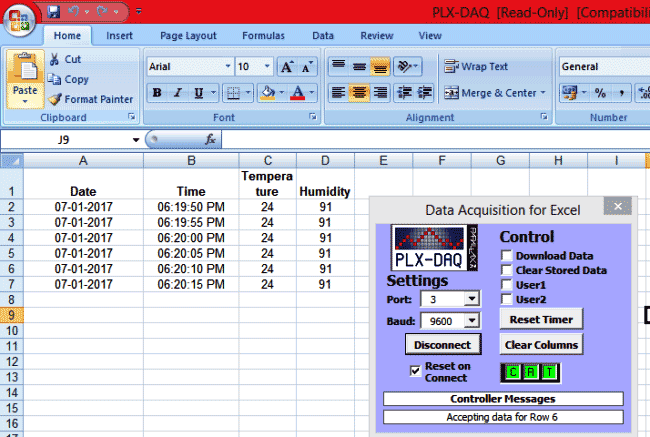
Task: Click the Office button logo
Action: [19, 19]
